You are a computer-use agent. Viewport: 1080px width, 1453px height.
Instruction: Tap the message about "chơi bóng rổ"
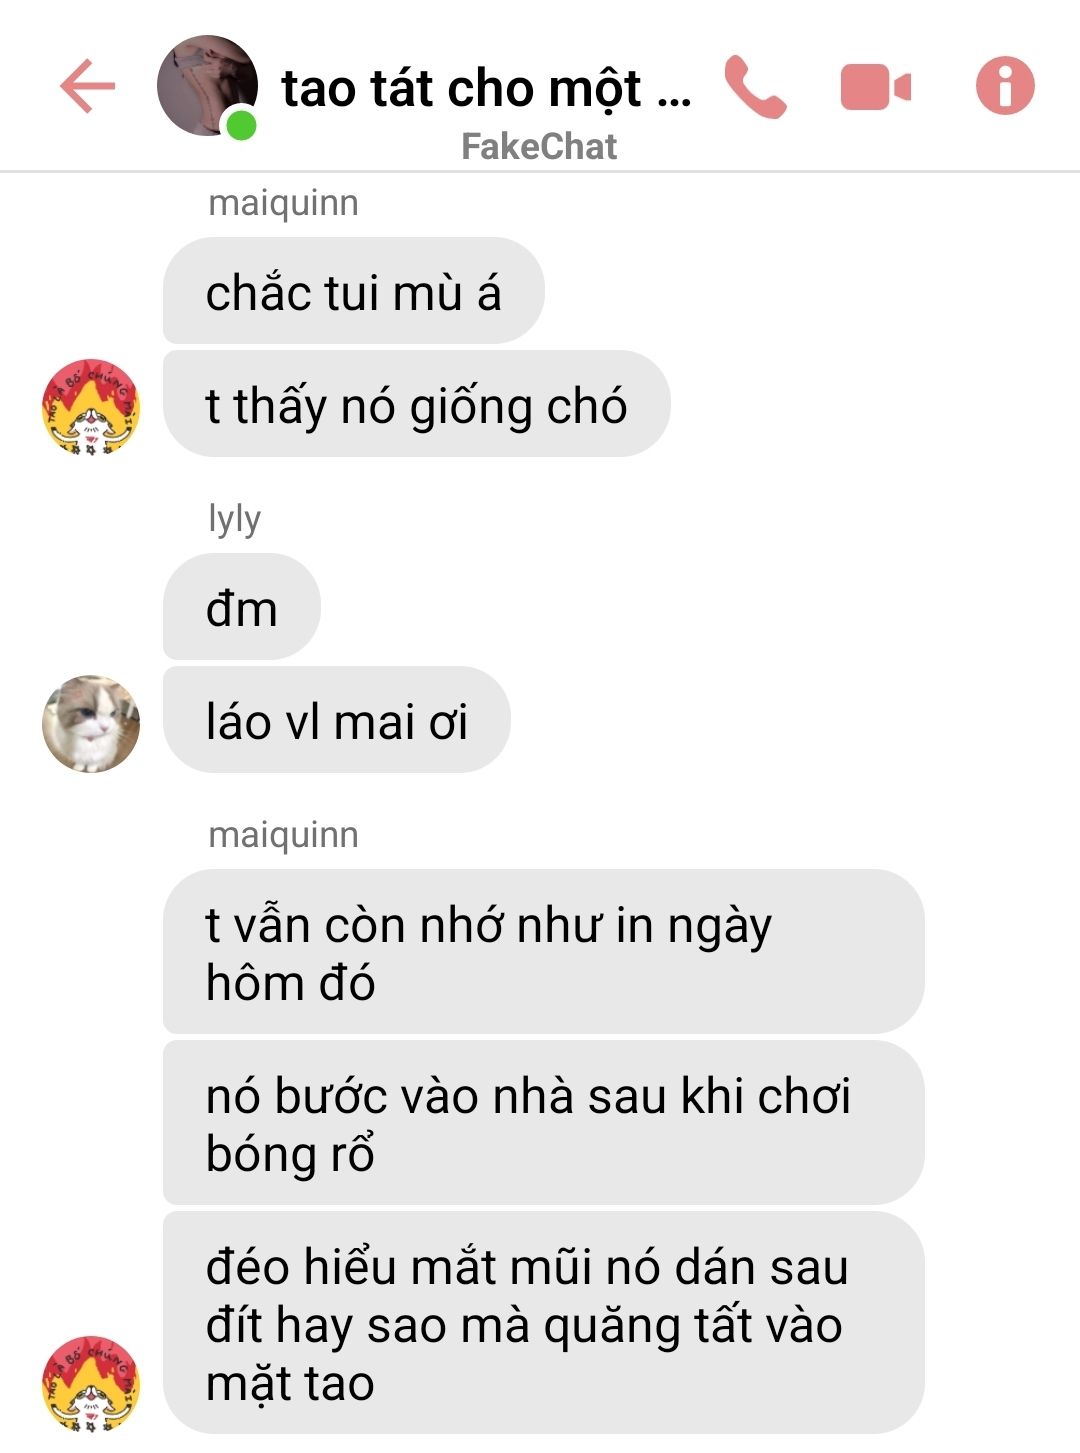[x=543, y=1122]
